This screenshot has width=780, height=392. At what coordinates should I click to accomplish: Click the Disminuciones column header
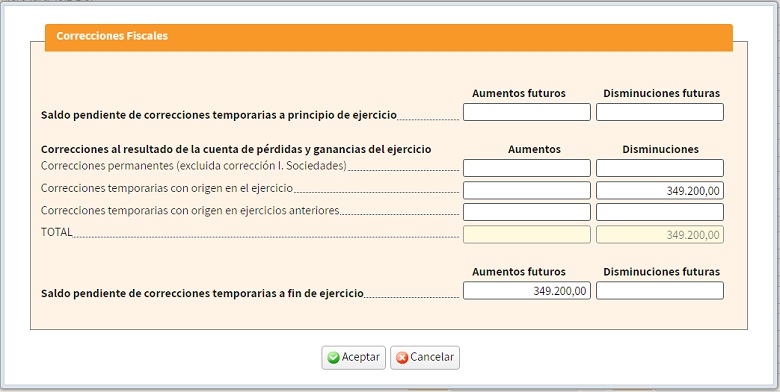[660, 149]
